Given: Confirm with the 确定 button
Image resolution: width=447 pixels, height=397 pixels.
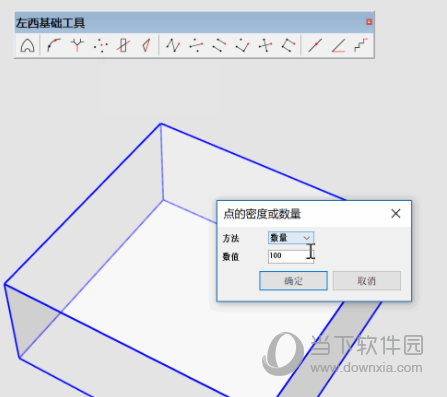Looking at the screenshot, I should [293, 281].
